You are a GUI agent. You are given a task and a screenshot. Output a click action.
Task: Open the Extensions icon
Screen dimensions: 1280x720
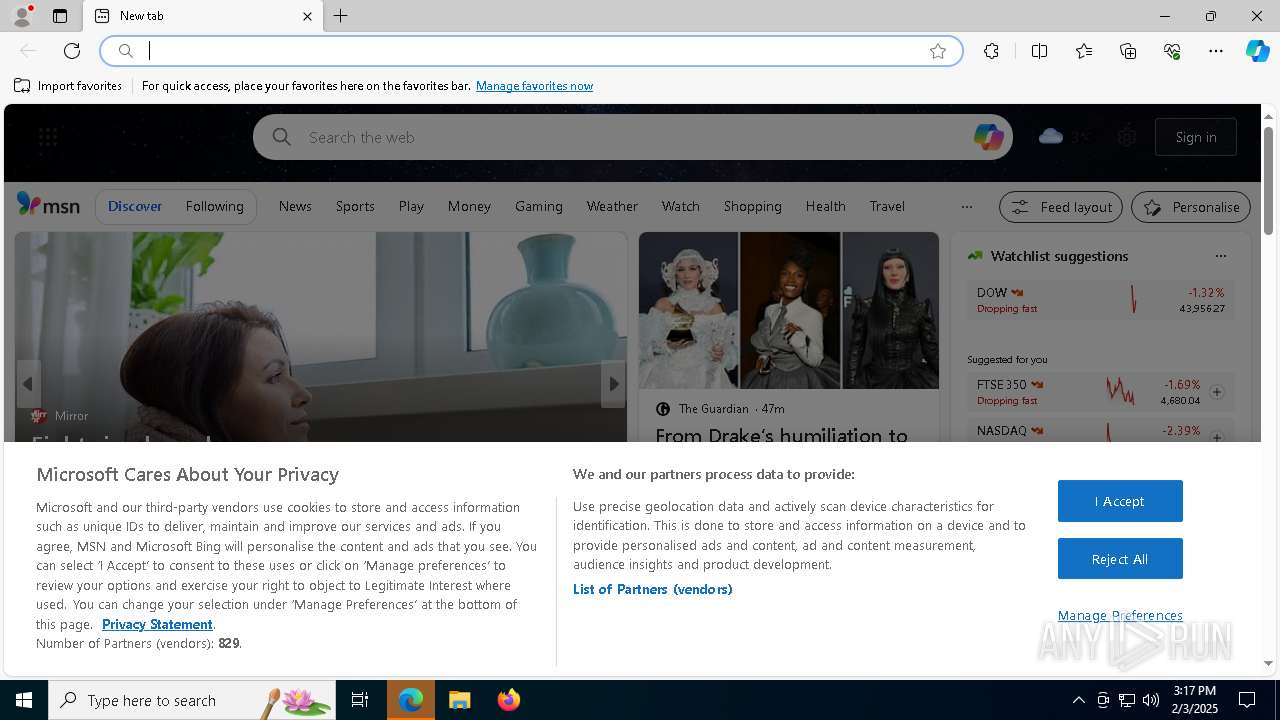[x=991, y=51]
